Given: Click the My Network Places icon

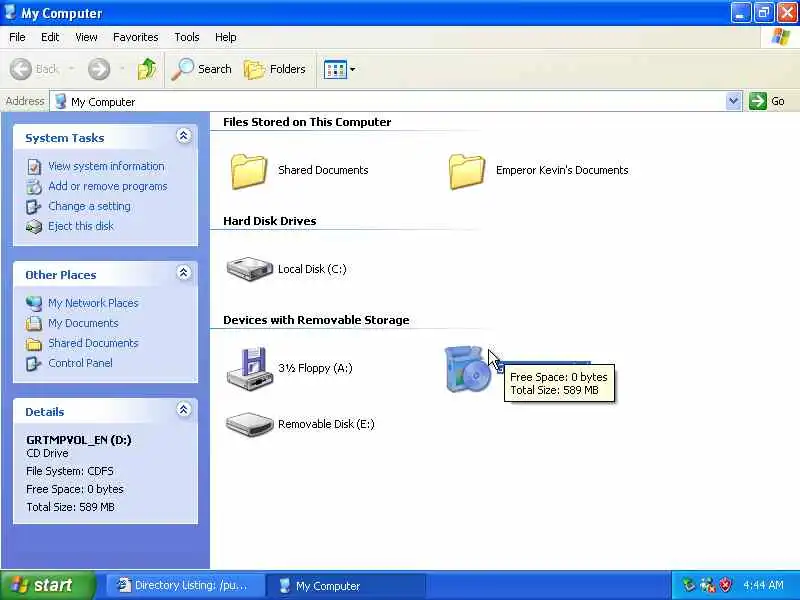Looking at the screenshot, I should point(34,304).
